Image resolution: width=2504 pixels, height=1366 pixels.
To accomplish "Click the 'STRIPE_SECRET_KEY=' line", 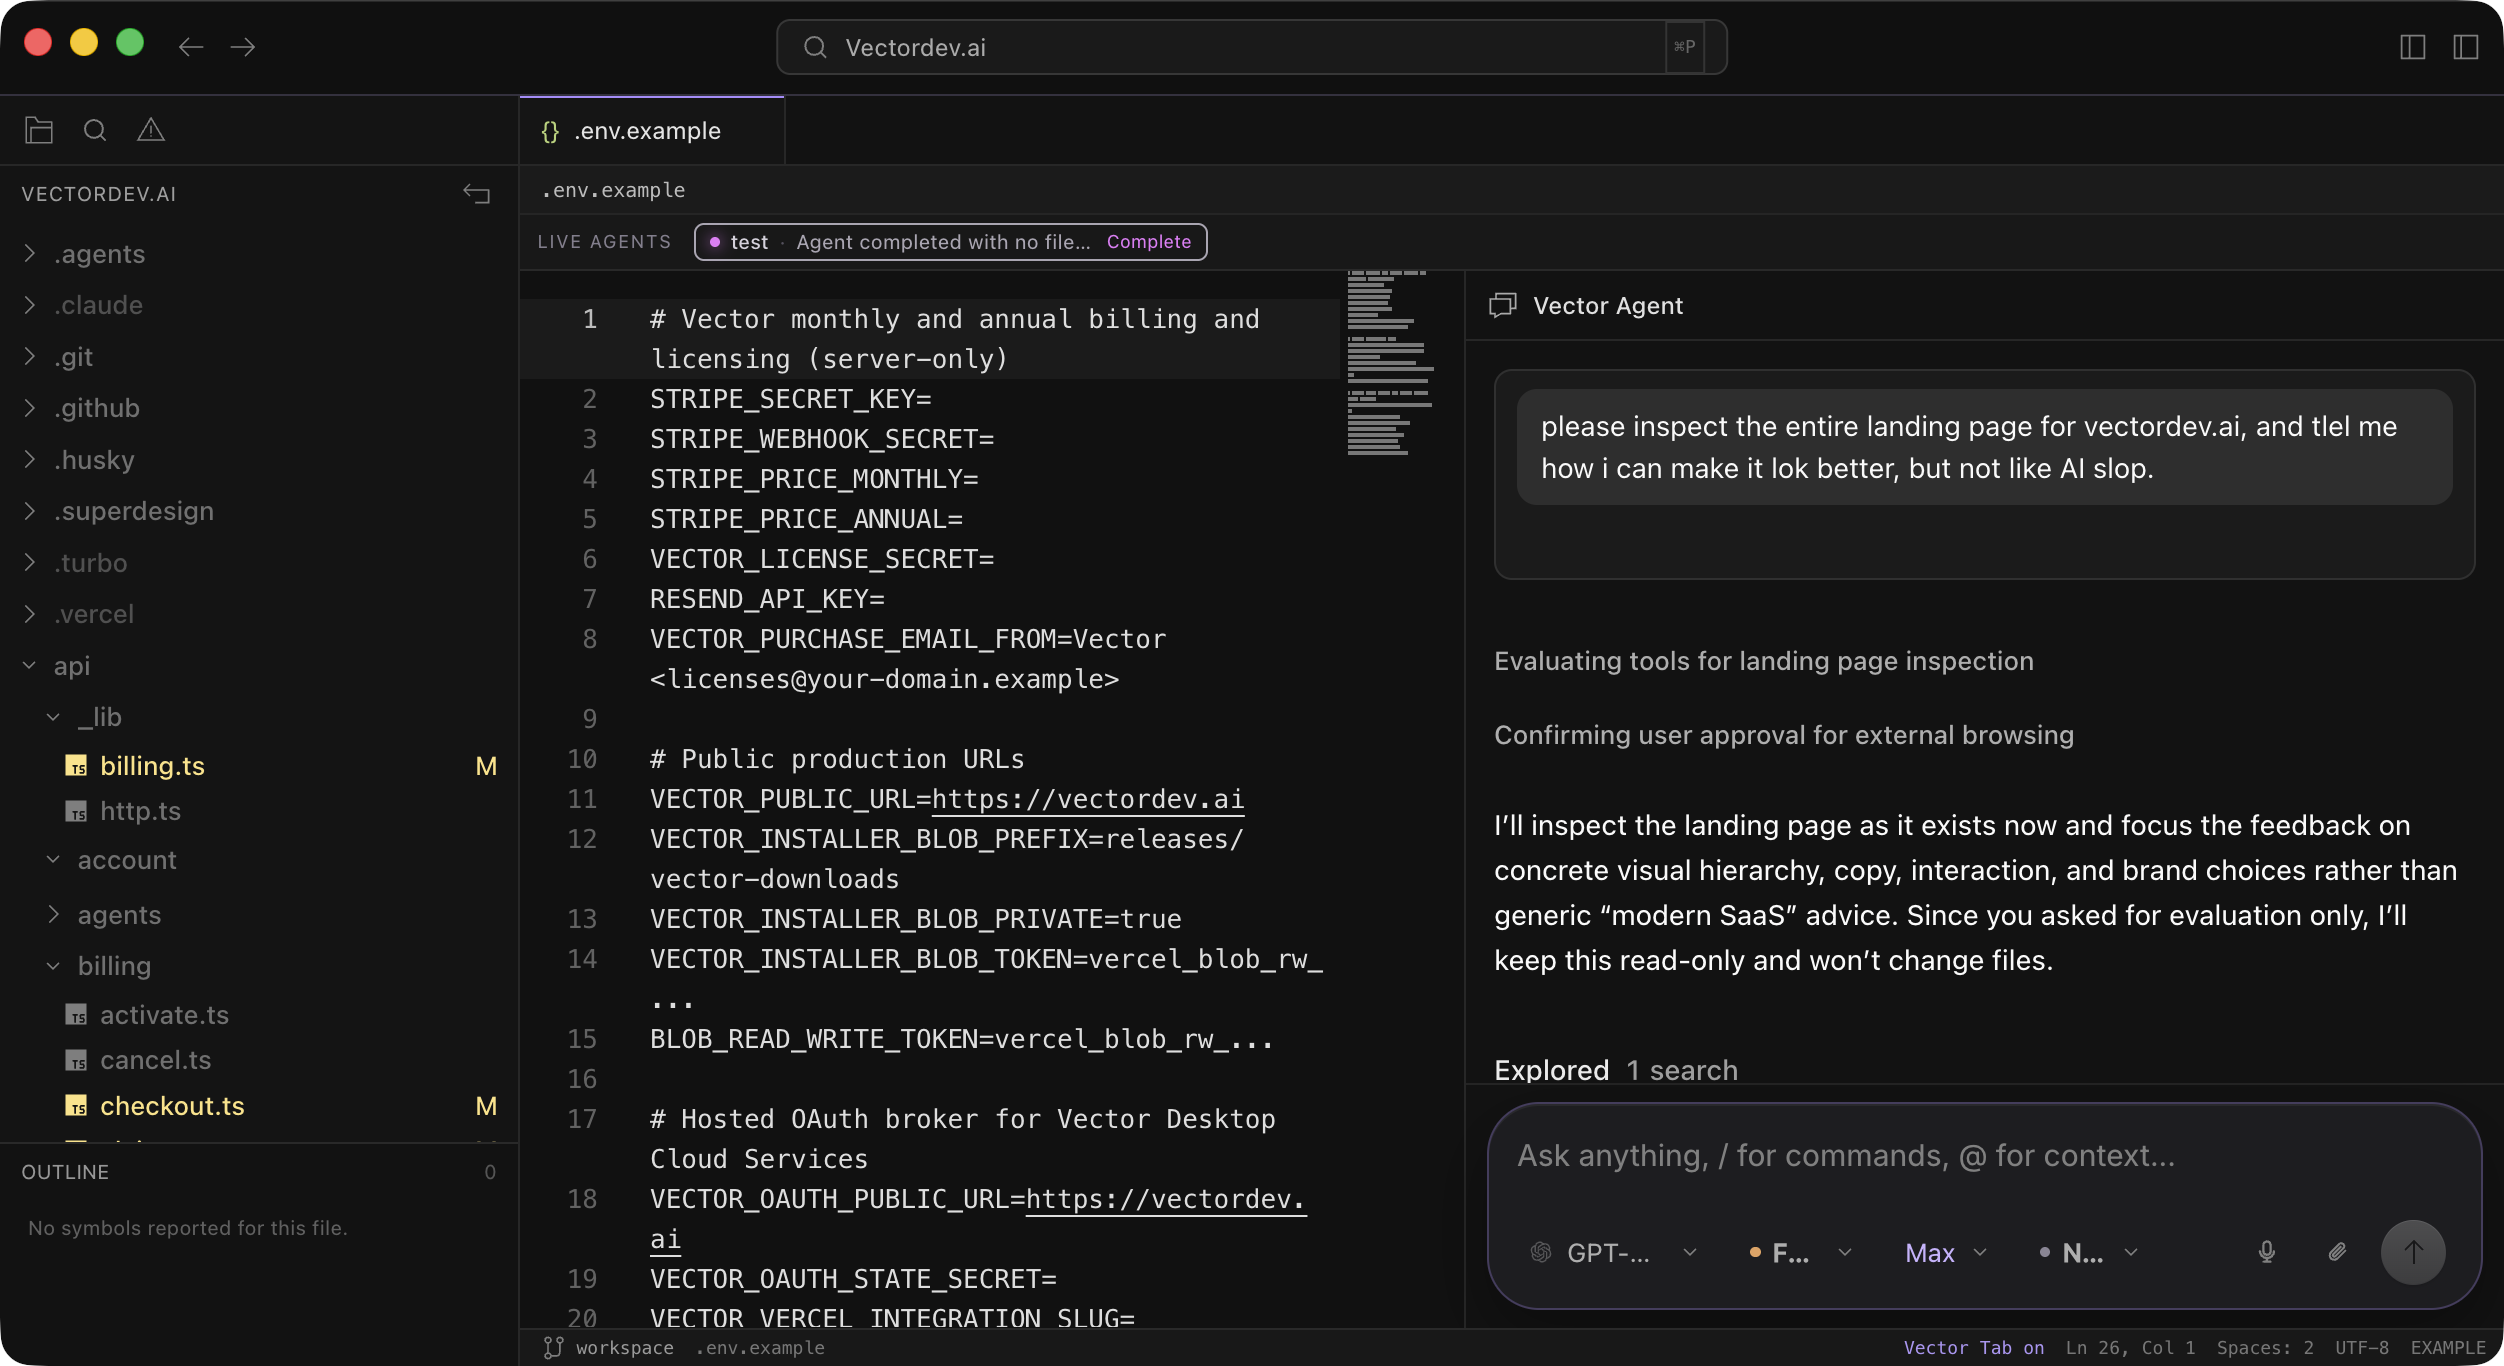I will click(x=791, y=399).
